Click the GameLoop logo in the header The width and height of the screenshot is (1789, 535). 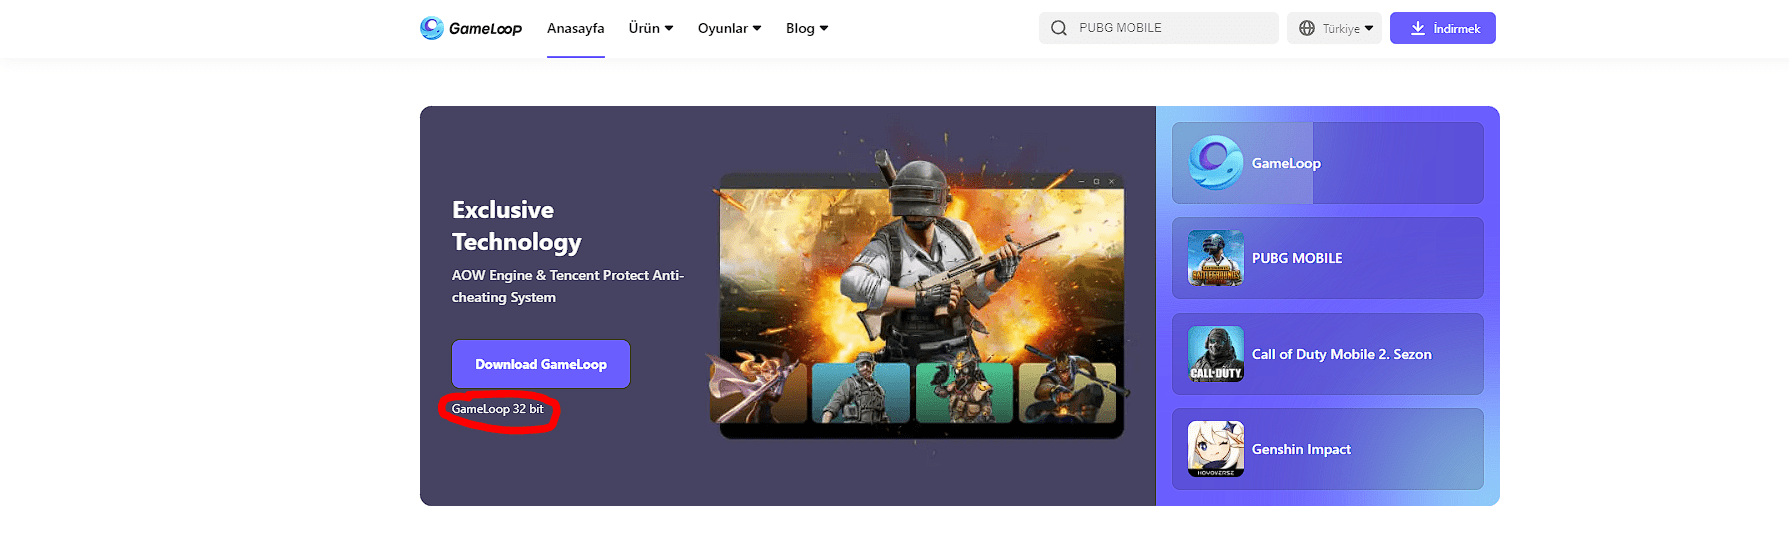tap(471, 28)
